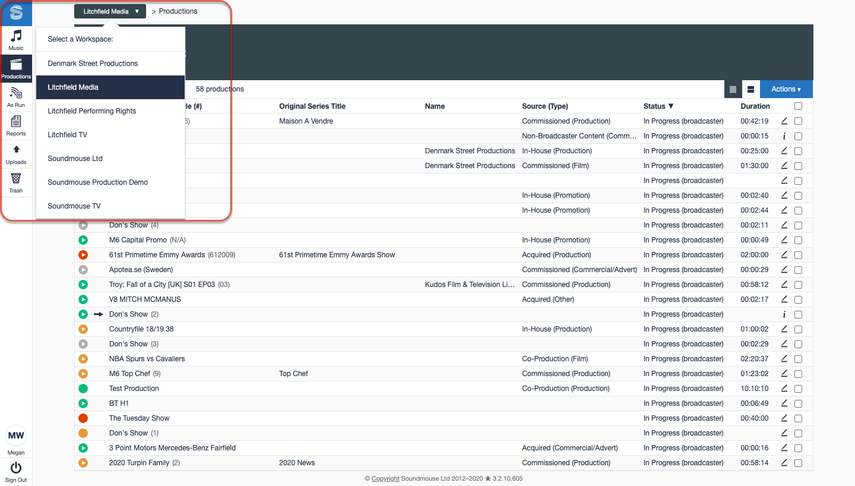
Task: Sort by Name column header
Action: click(435, 106)
